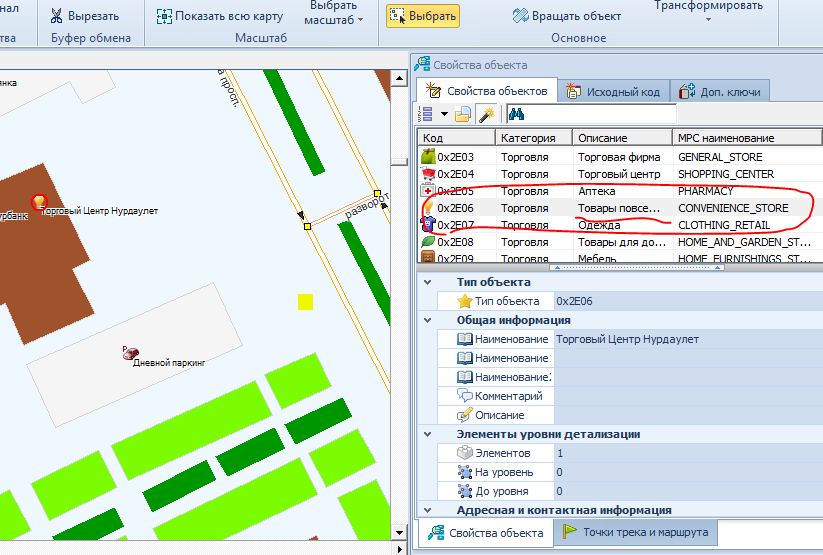Collapse the Тип объекта section
The image size is (823, 555).
click(x=428, y=282)
